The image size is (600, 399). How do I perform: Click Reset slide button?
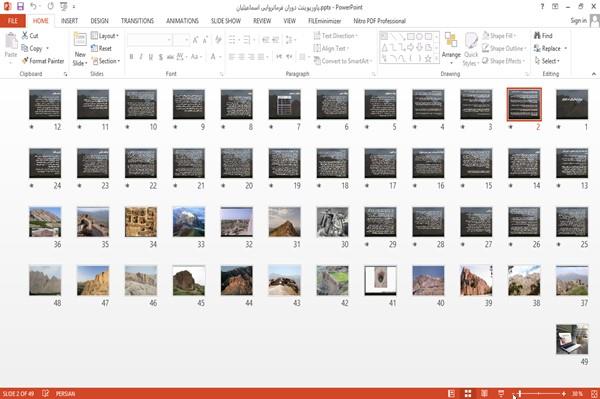pyautogui.click(x=101, y=48)
